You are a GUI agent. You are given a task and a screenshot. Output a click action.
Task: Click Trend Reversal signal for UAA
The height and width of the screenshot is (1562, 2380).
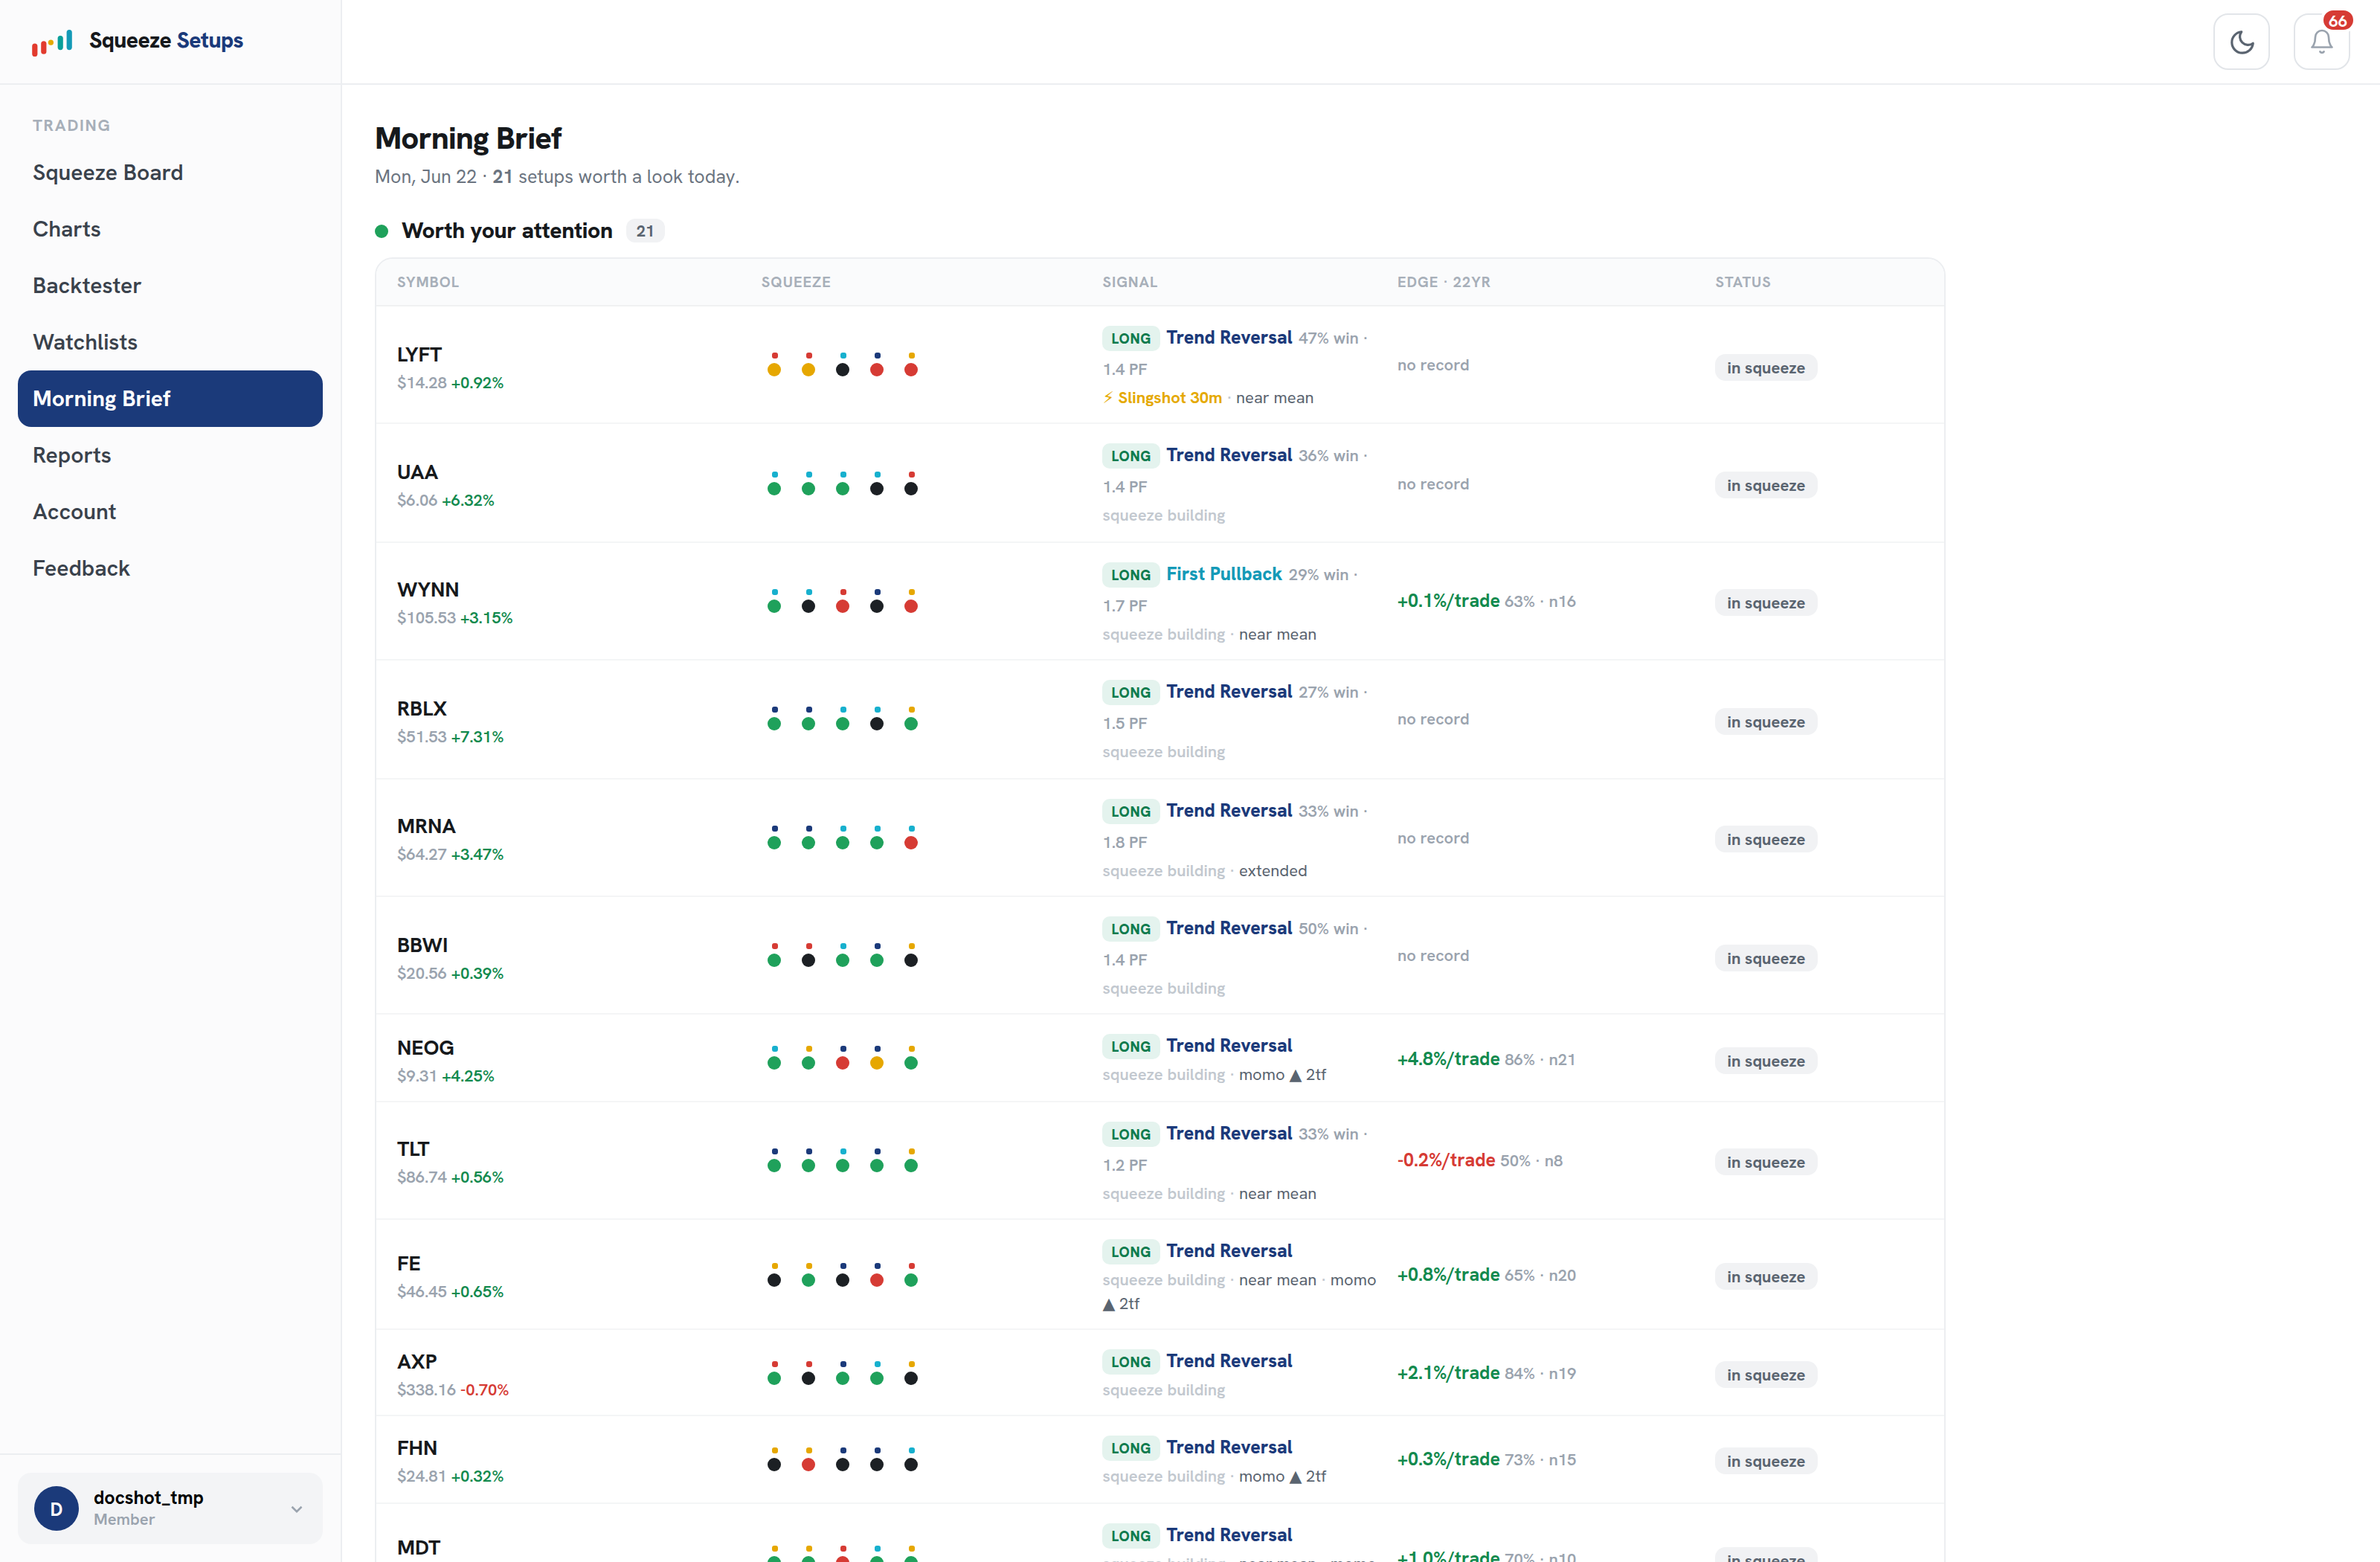(x=1229, y=454)
